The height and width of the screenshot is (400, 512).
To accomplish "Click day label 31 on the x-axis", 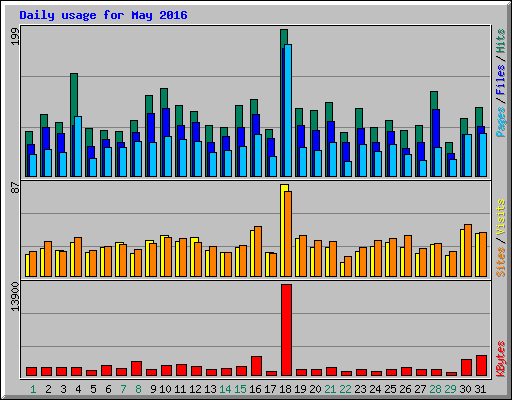I will click(x=480, y=389).
